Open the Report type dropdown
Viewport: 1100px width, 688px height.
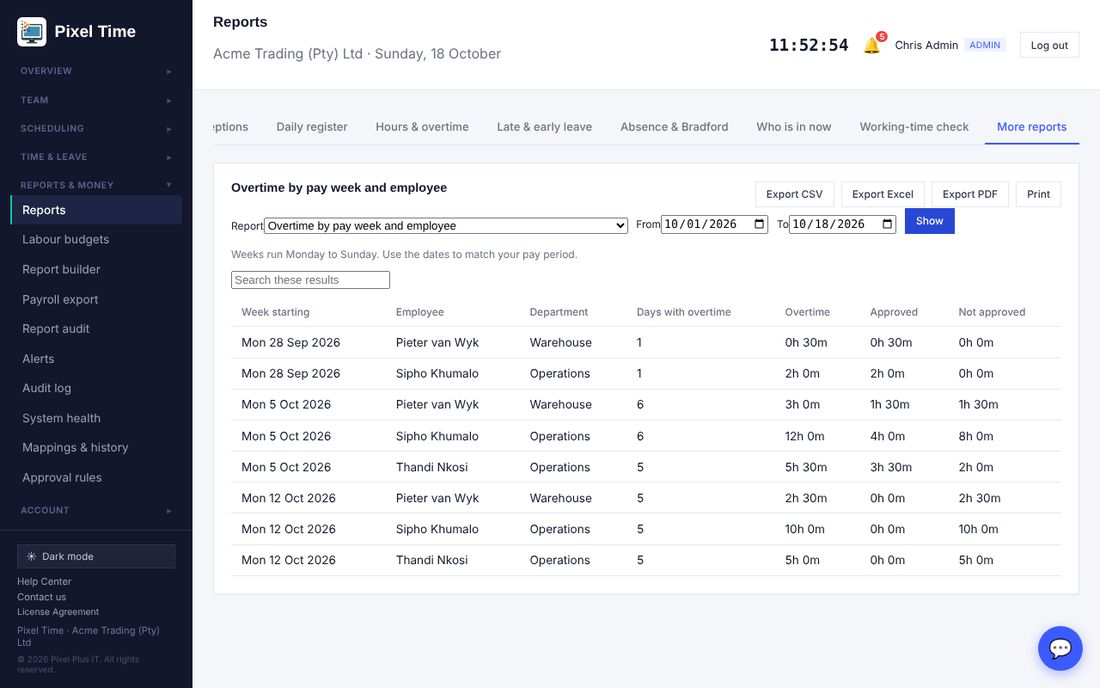pos(446,225)
